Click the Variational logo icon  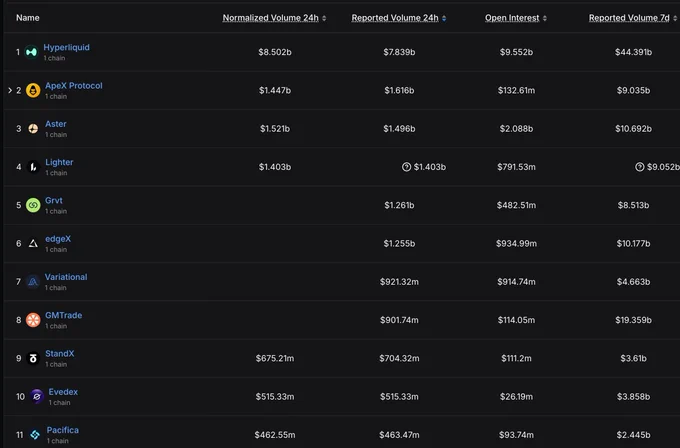click(33, 282)
